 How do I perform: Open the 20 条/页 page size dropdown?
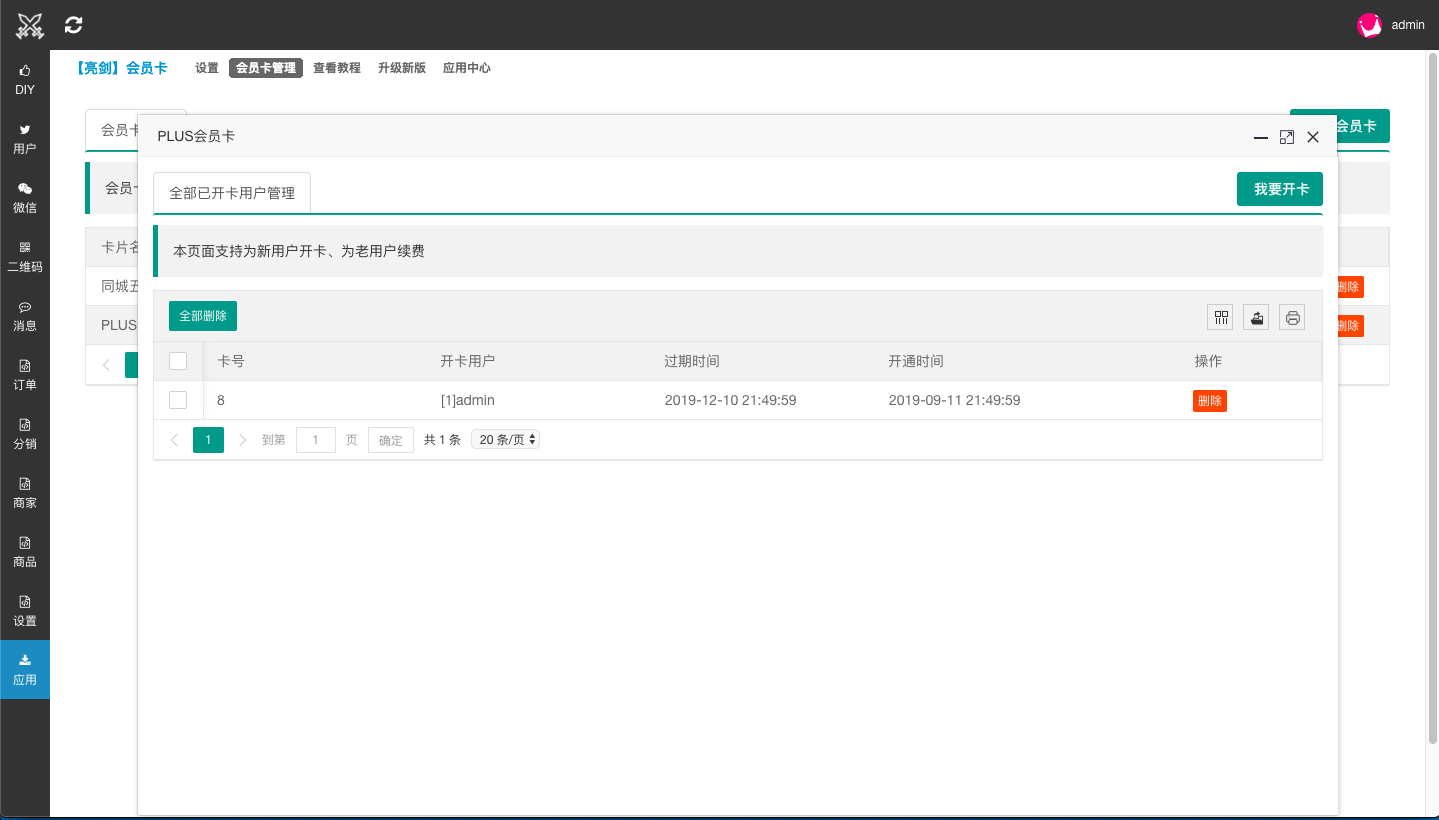pyautogui.click(x=505, y=438)
